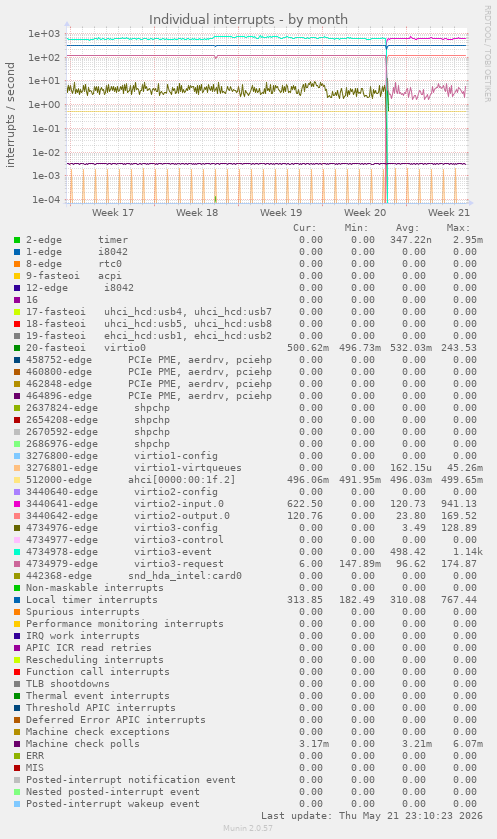Click the 1e+00 label on y-axis

pos(45,105)
